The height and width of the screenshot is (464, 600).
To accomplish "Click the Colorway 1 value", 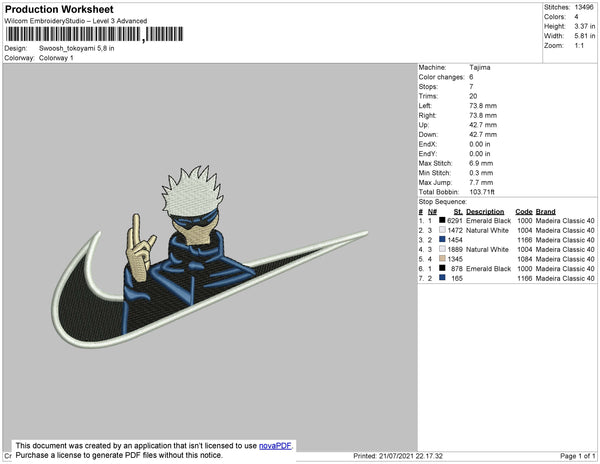I will 56,58.
